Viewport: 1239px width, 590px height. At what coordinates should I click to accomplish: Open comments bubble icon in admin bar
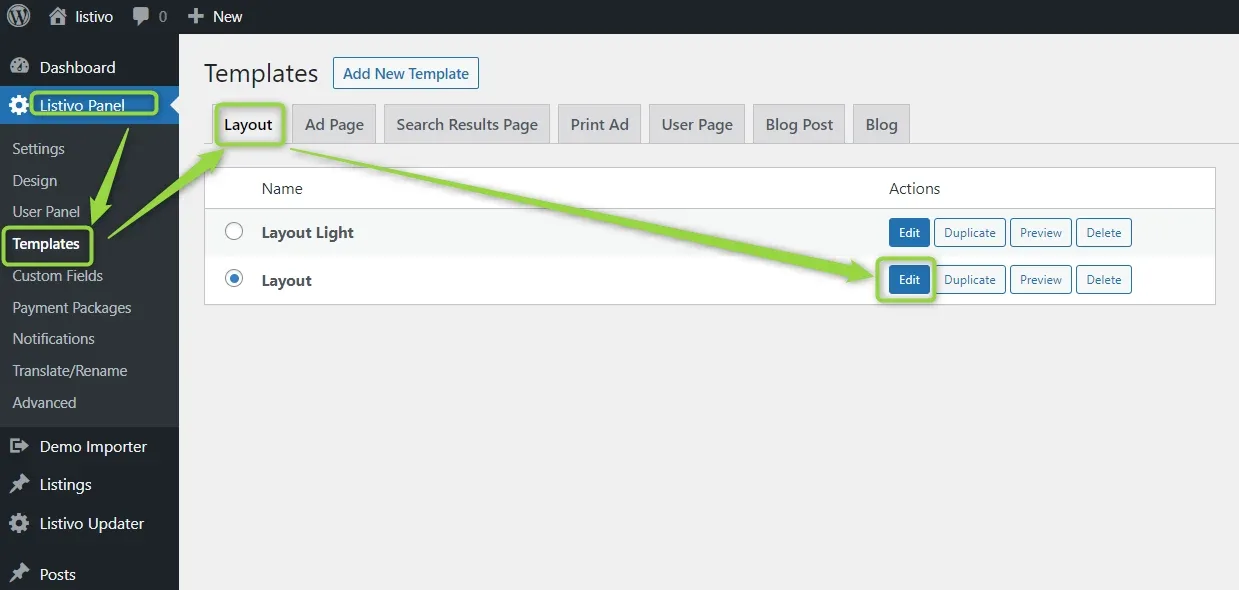coord(142,16)
